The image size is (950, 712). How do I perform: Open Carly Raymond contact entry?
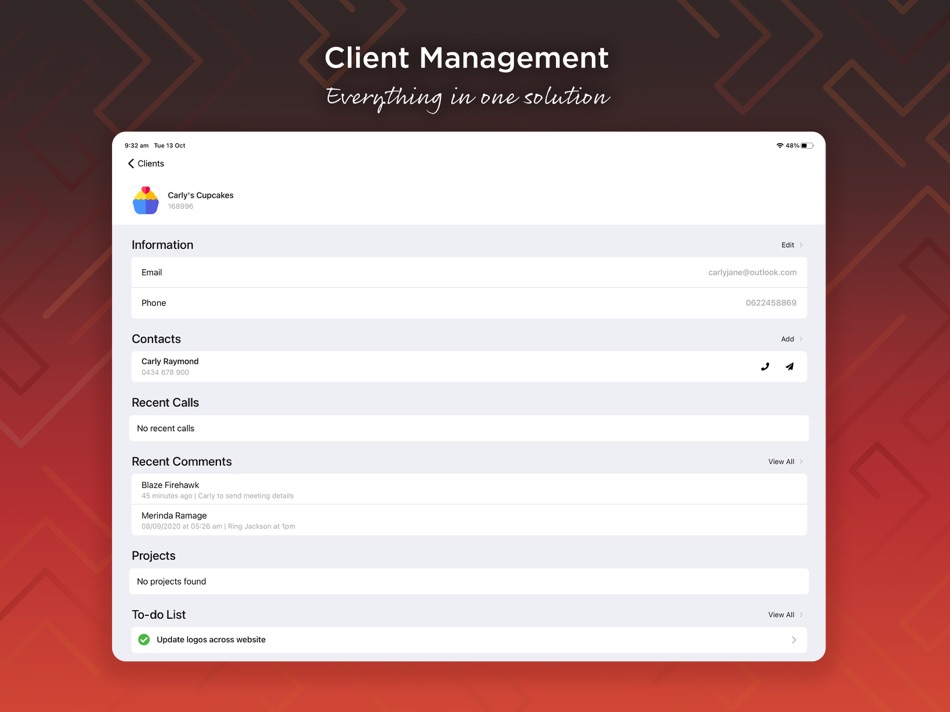coord(469,367)
